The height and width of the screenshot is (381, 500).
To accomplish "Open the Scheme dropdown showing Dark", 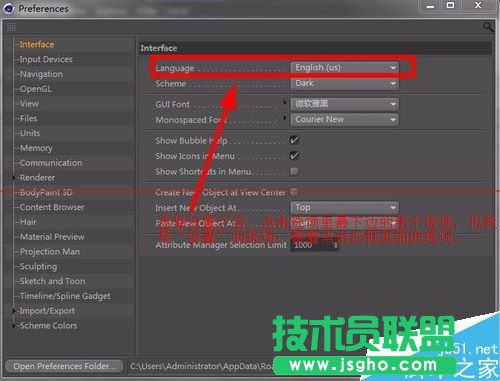I will [344, 83].
